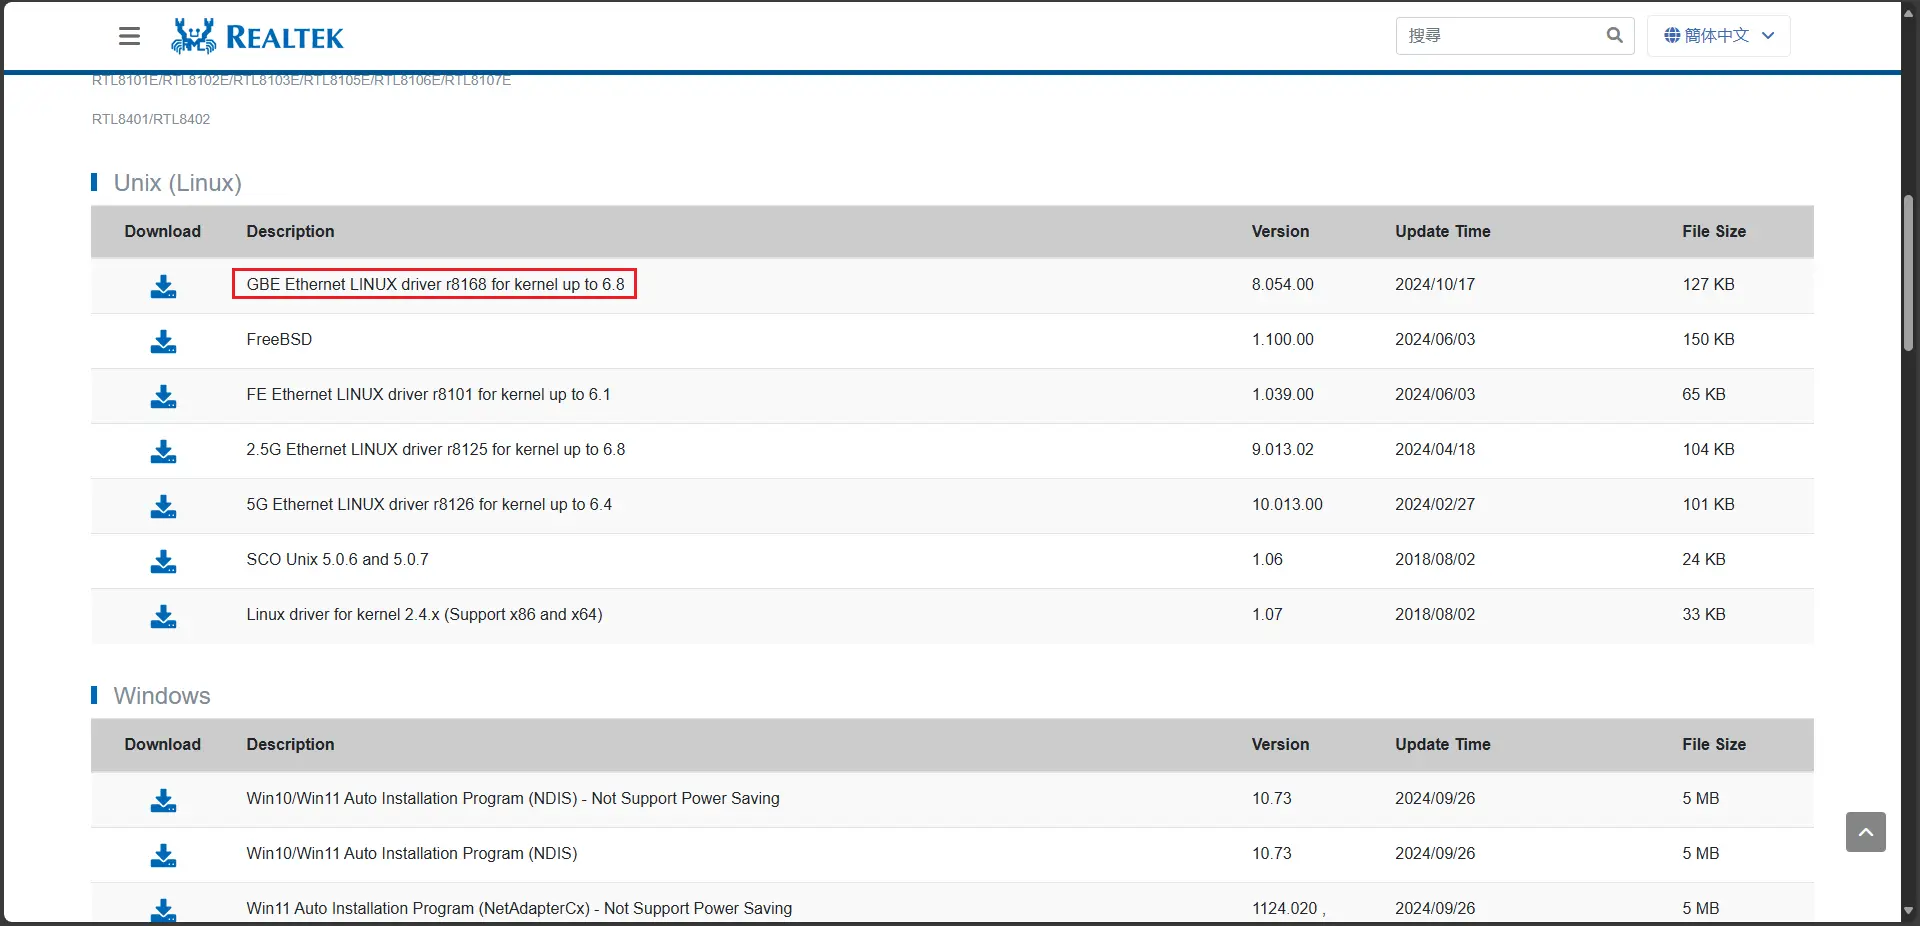Image resolution: width=1920 pixels, height=926 pixels.
Task: Download the 5G r8126 Linux driver
Action: 163,507
